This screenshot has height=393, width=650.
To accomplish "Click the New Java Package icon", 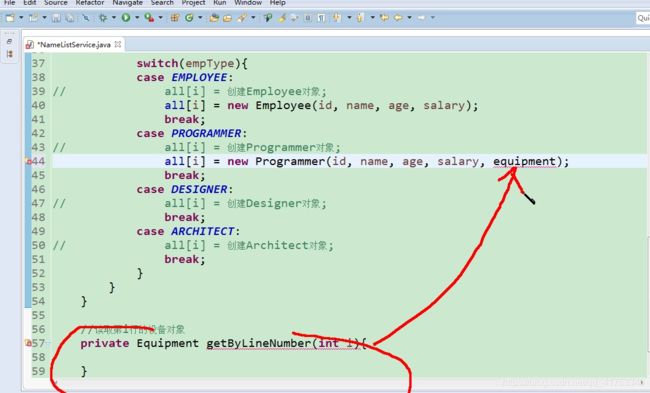I will (175, 18).
